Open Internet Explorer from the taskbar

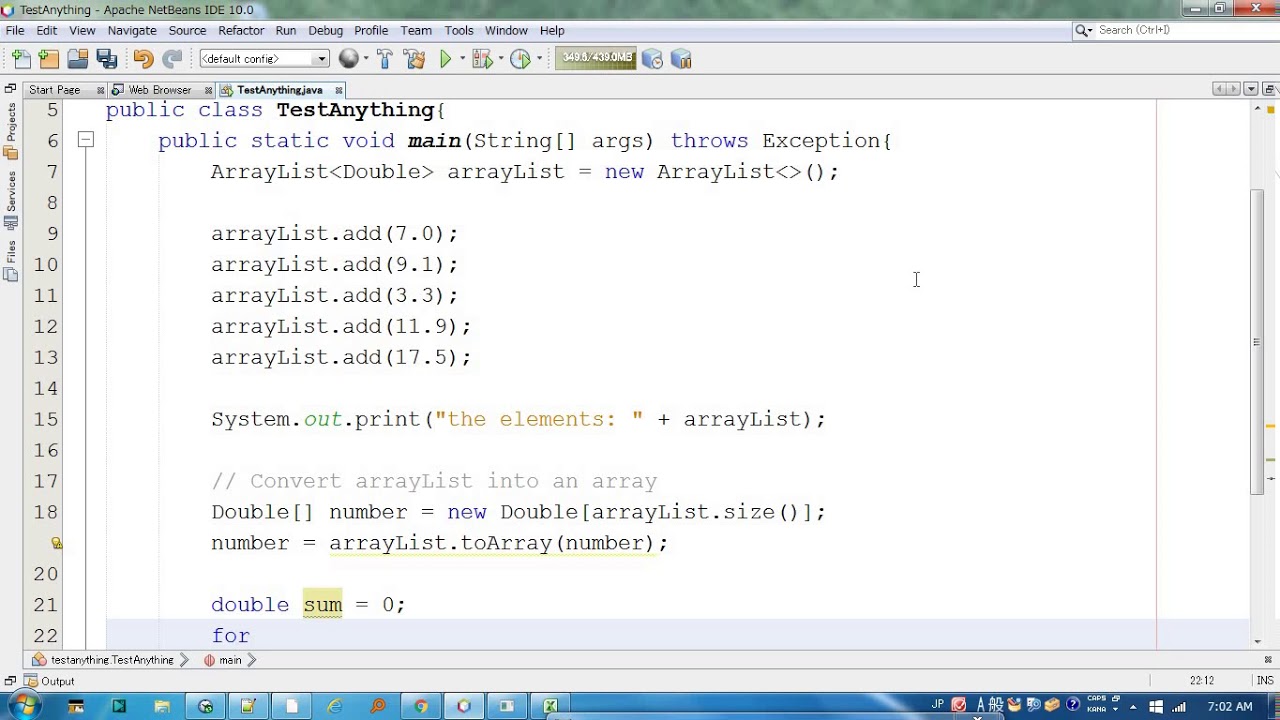(x=335, y=707)
